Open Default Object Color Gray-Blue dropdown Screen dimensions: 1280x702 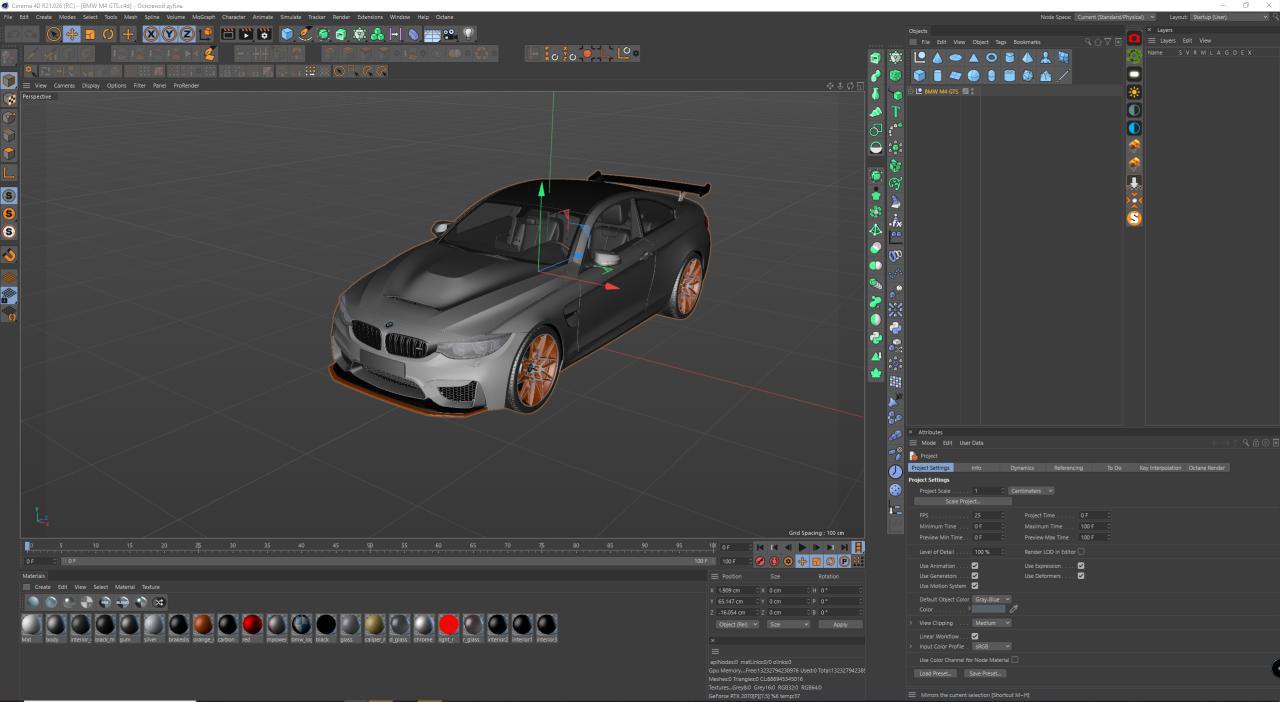992,599
